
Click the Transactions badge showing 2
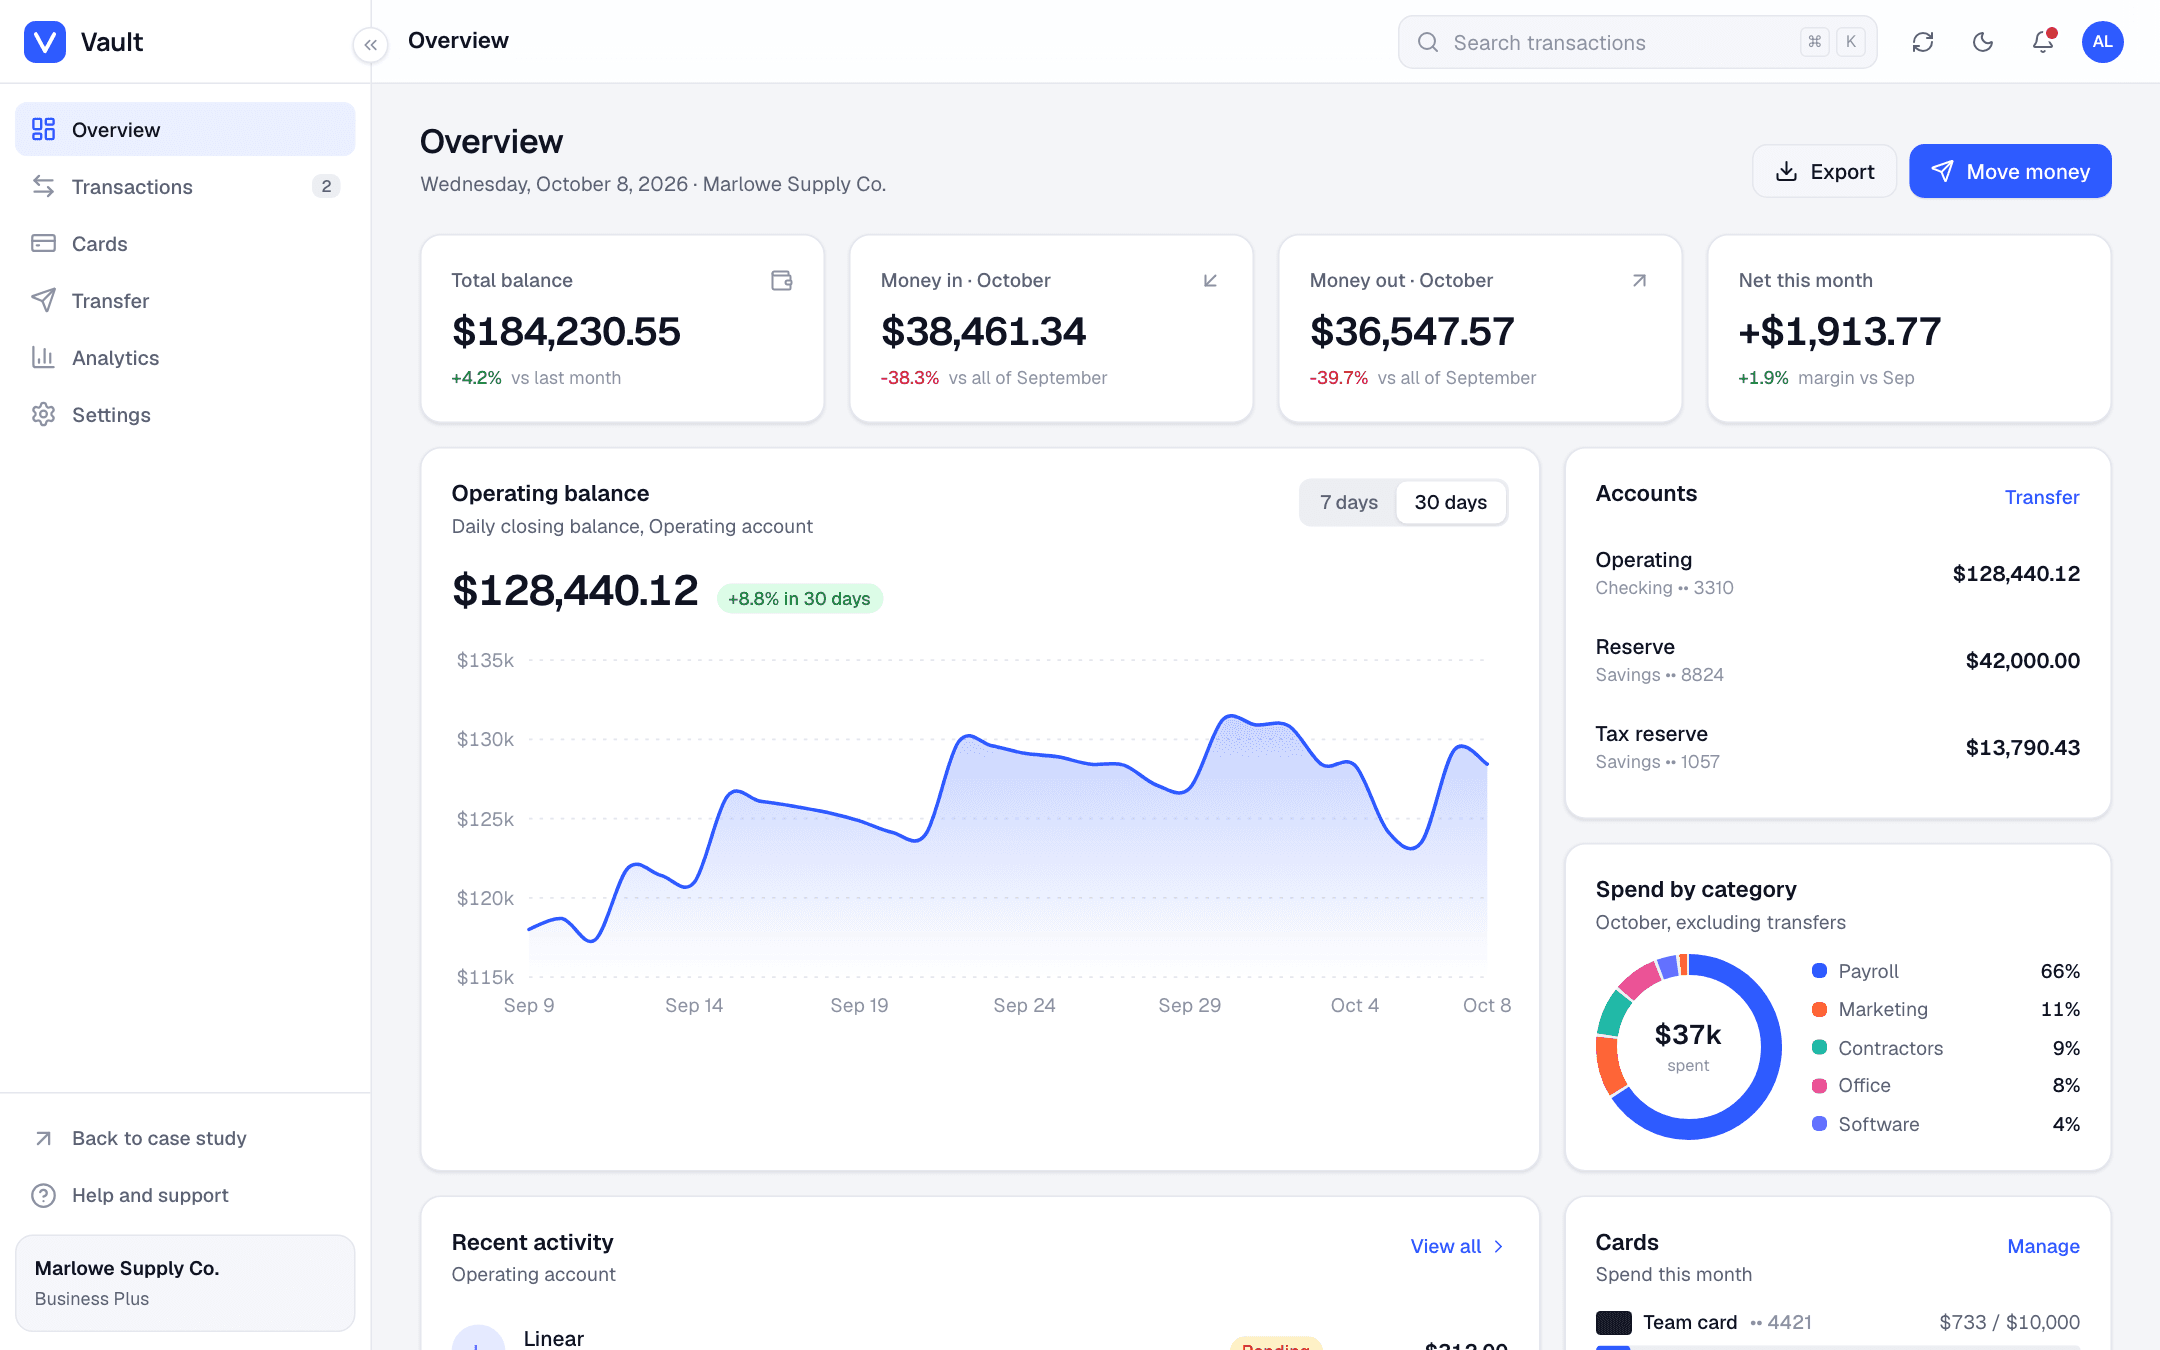coord(326,186)
